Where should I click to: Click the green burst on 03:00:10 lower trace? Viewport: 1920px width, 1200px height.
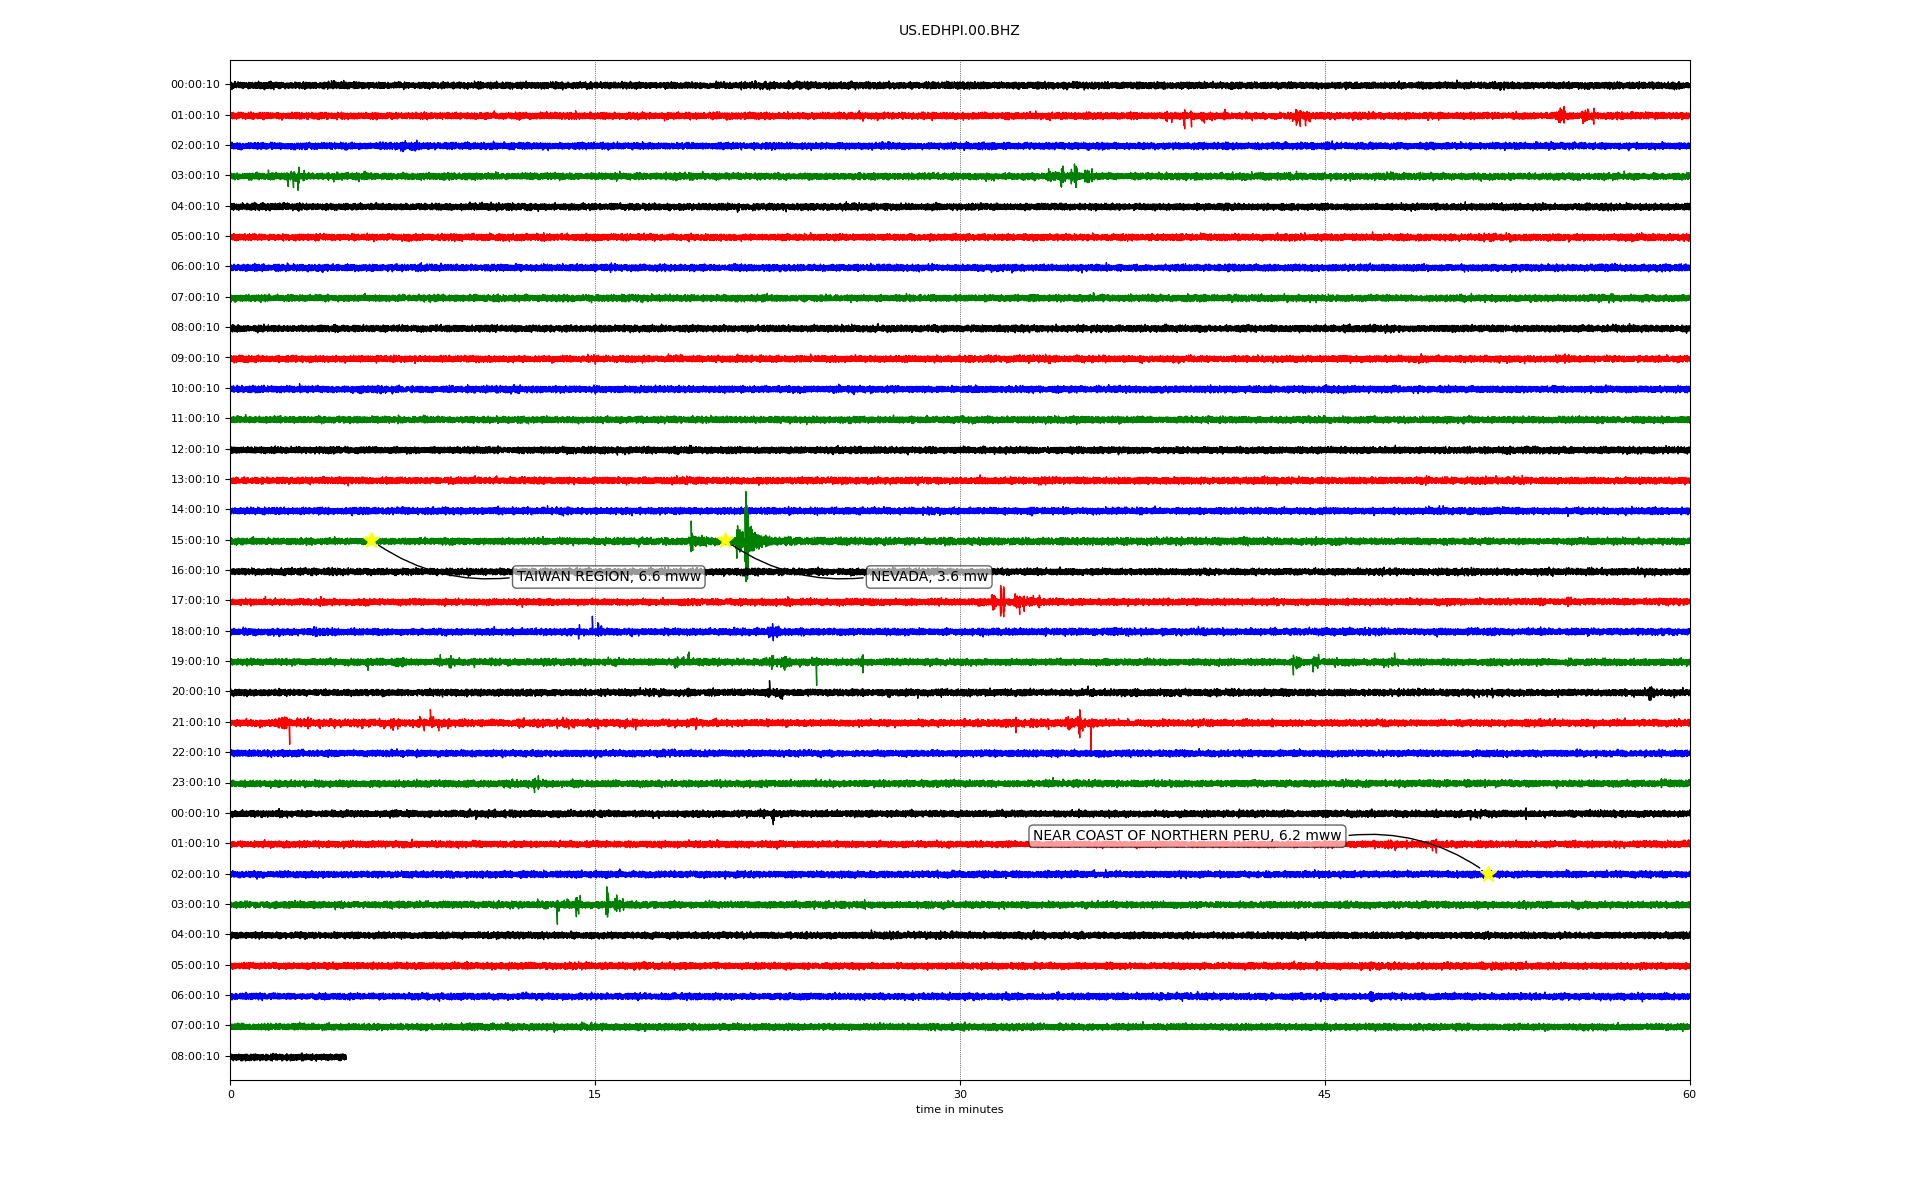(607, 904)
